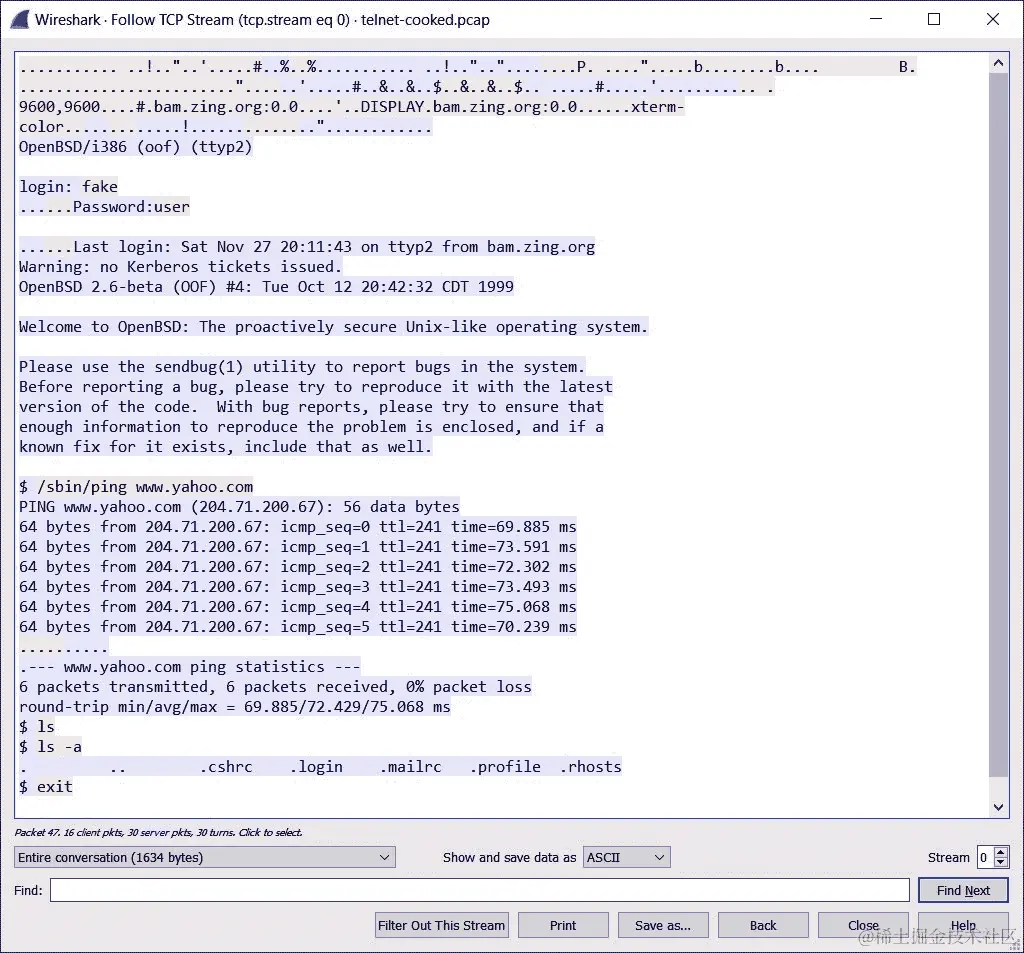Click the '.cshrc' file name

226,767
